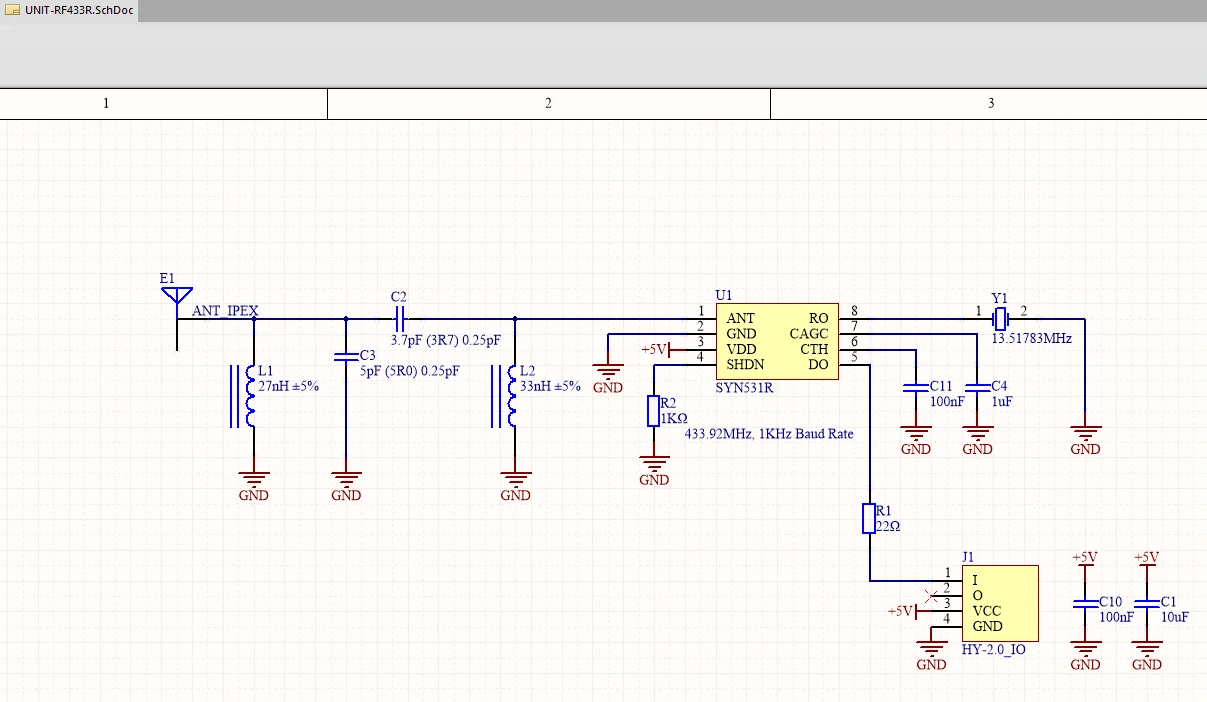This screenshot has width=1207, height=702.
Task: Select the R2 1KΩ resistor symbol
Action: click(x=653, y=411)
